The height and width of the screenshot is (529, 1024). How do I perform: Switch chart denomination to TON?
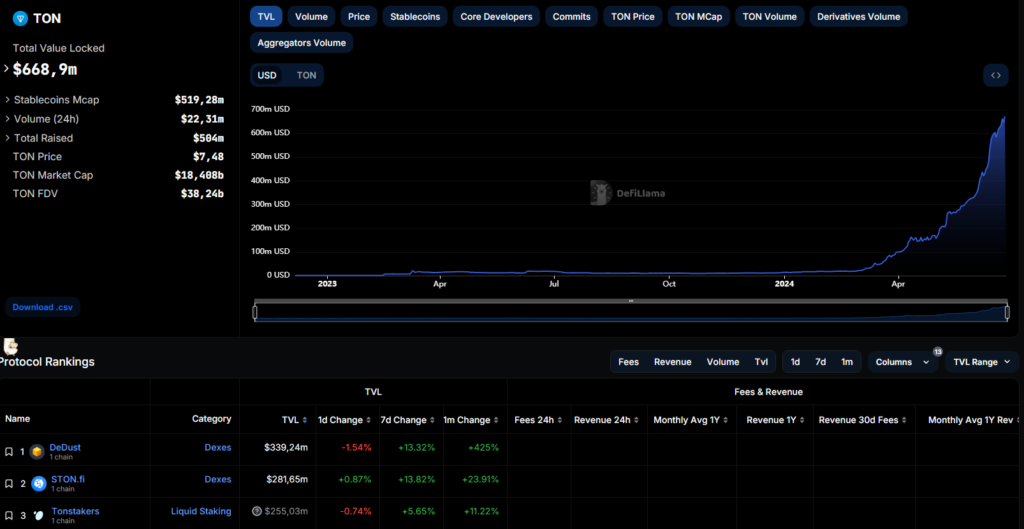pos(306,75)
